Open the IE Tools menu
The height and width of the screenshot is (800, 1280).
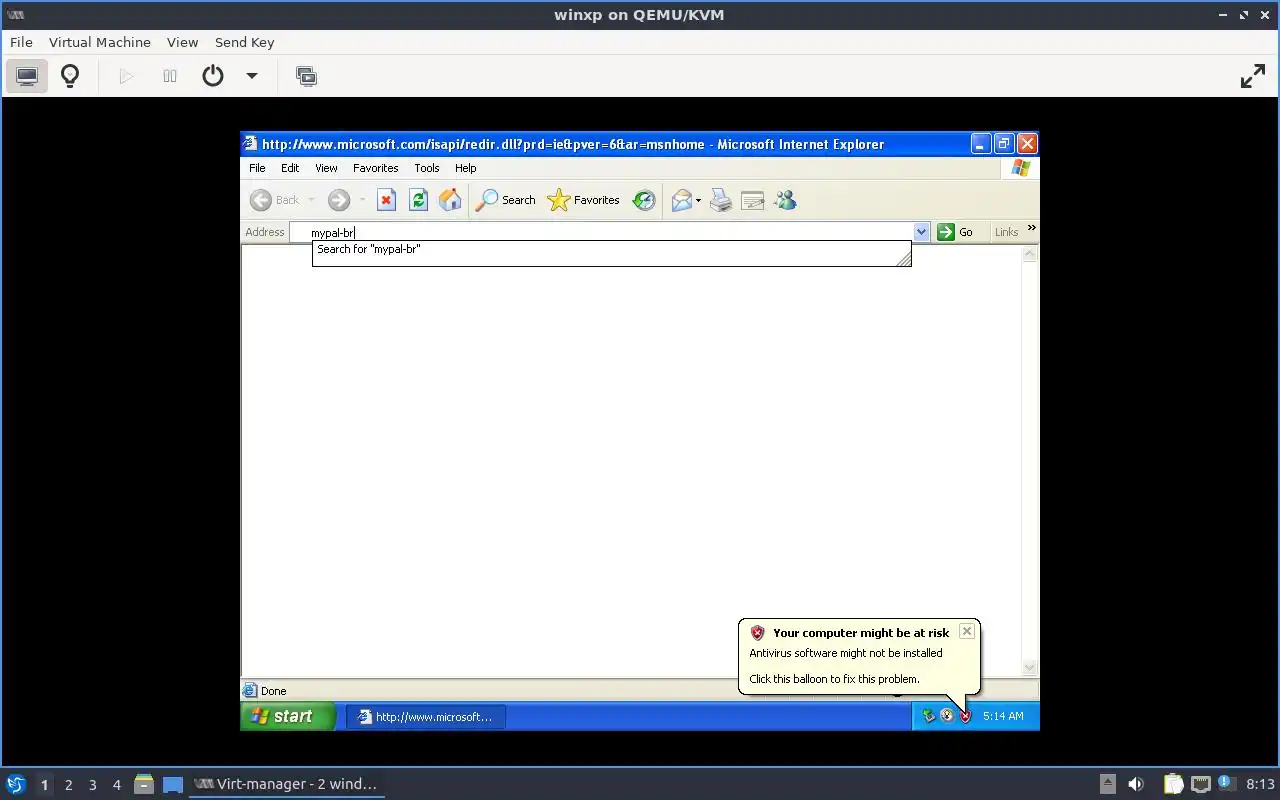[427, 168]
